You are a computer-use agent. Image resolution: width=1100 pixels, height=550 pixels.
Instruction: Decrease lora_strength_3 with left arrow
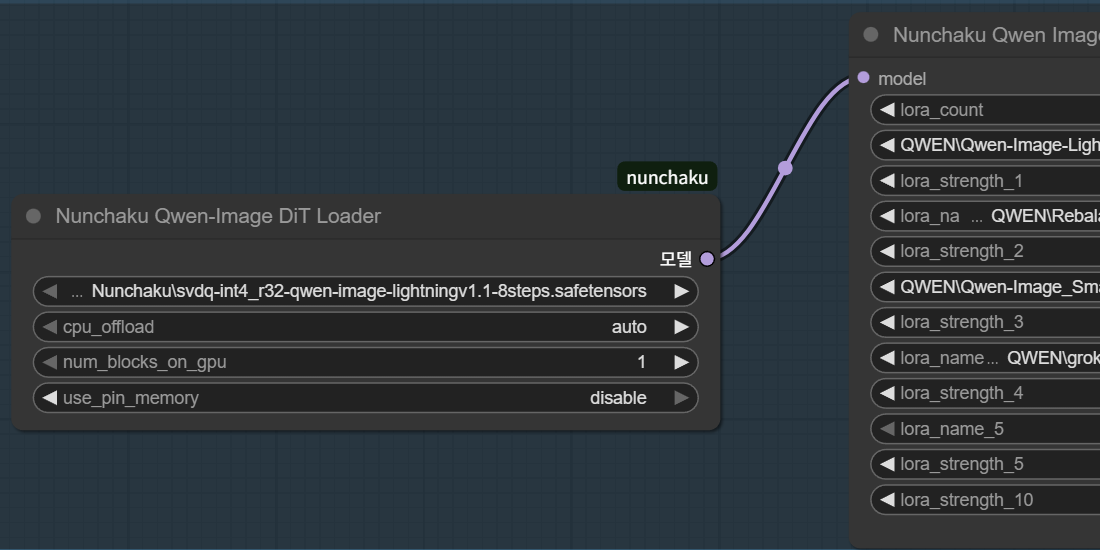(x=887, y=322)
